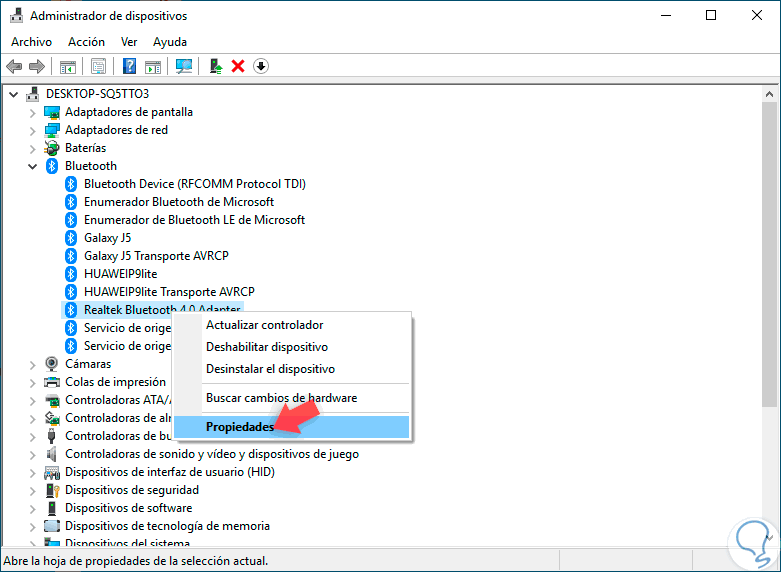Expand Adaptadores de pantalla node

32,113
